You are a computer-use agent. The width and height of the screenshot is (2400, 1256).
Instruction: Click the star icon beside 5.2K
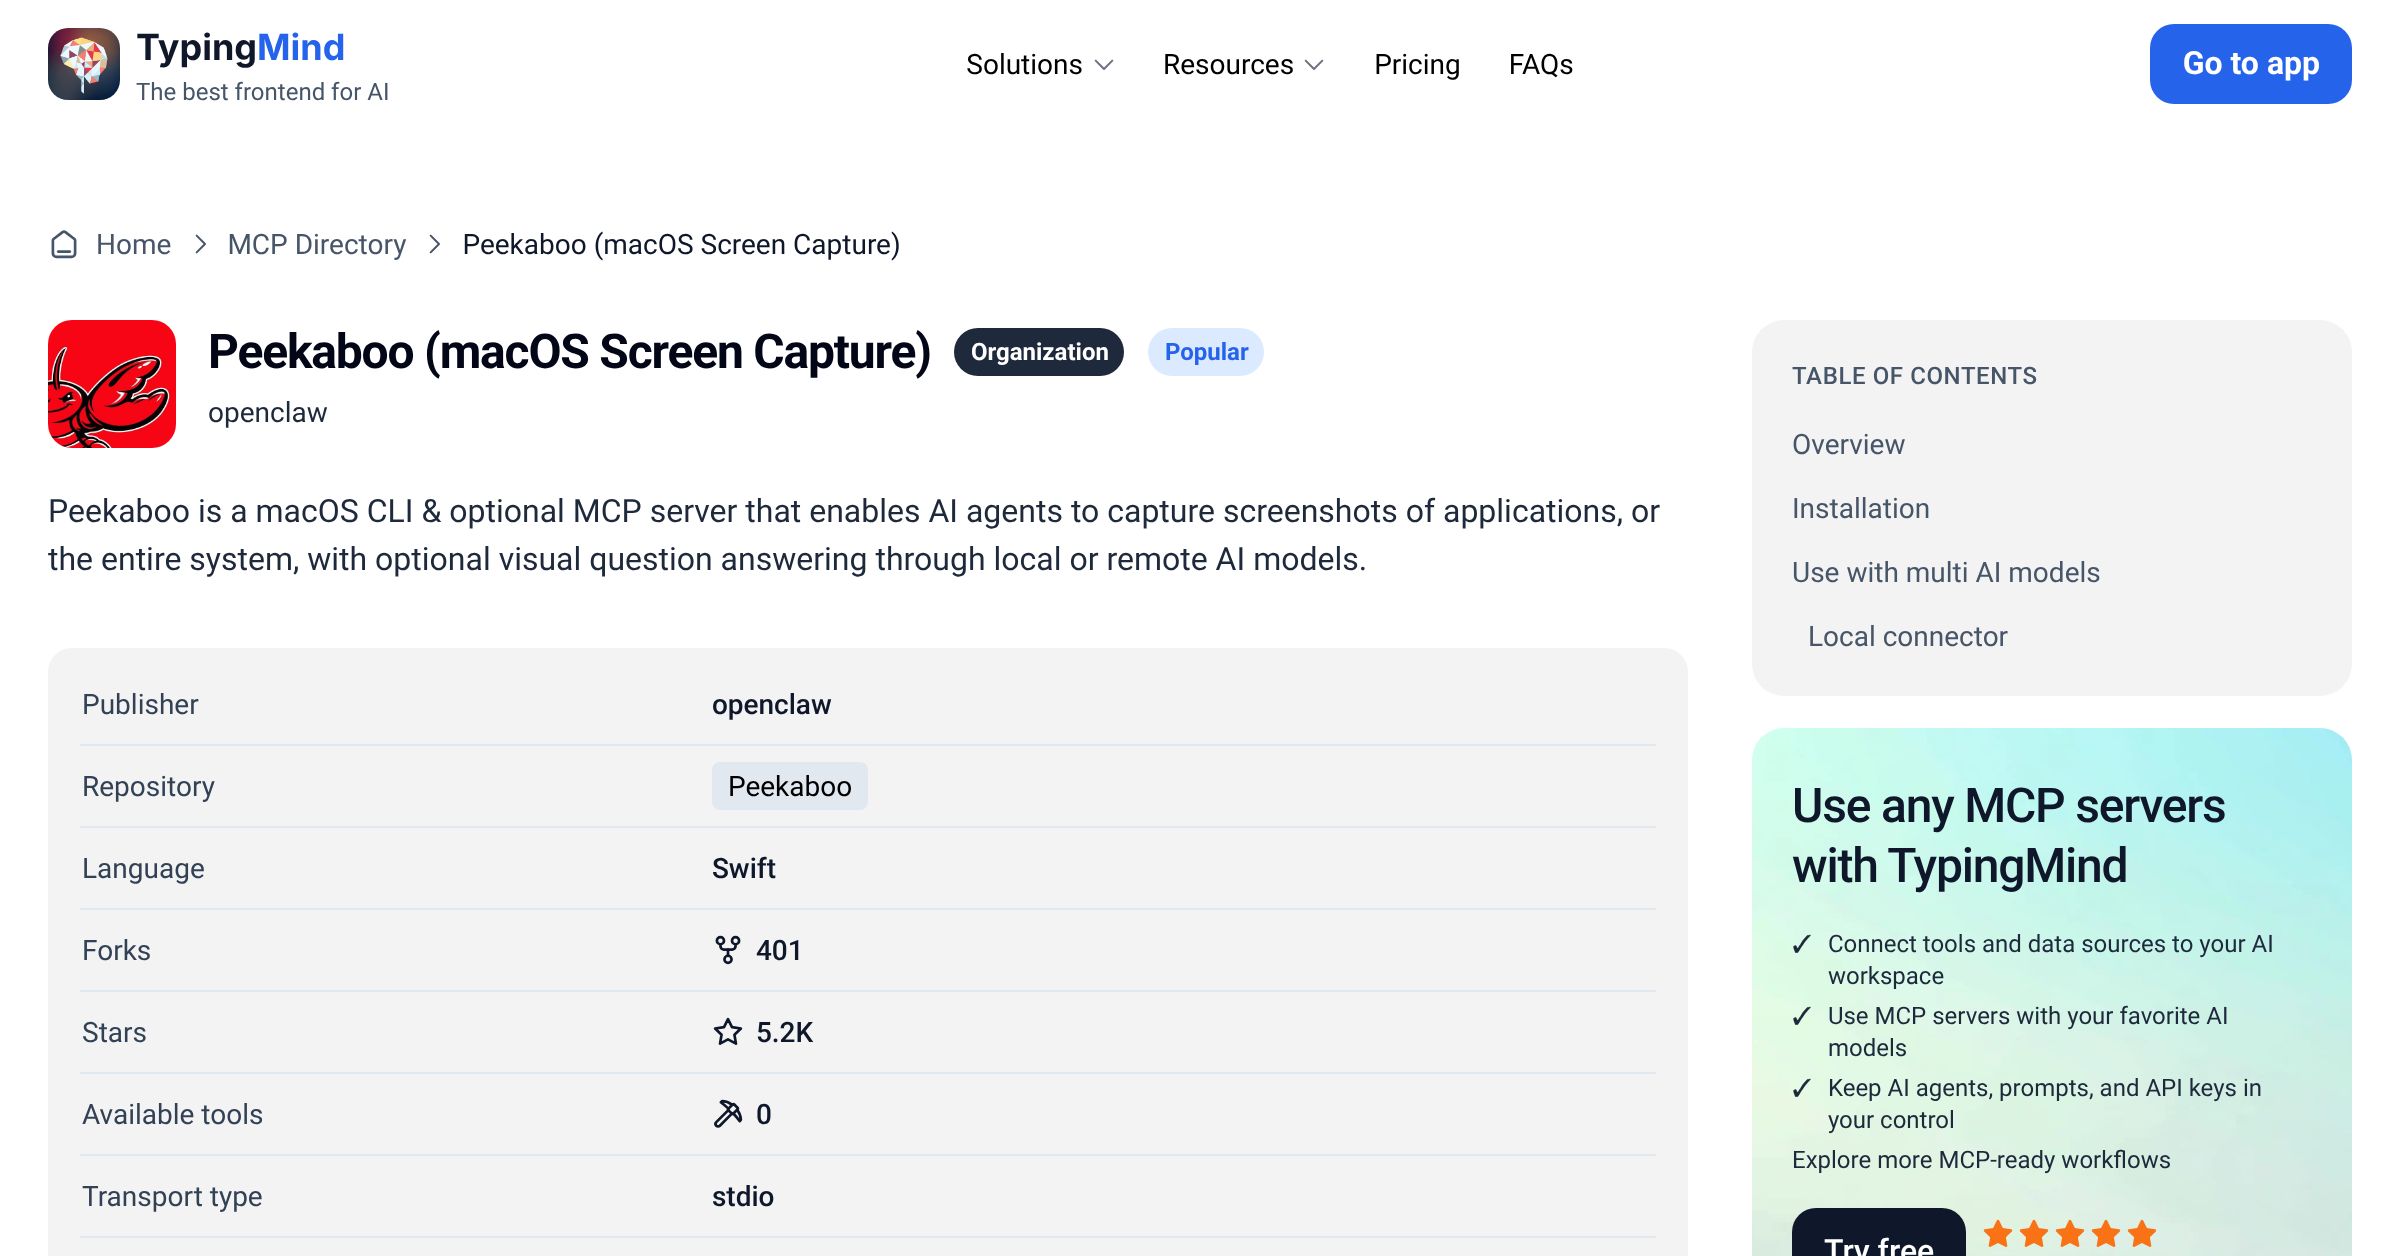pyautogui.click(x=728, y=1032)
